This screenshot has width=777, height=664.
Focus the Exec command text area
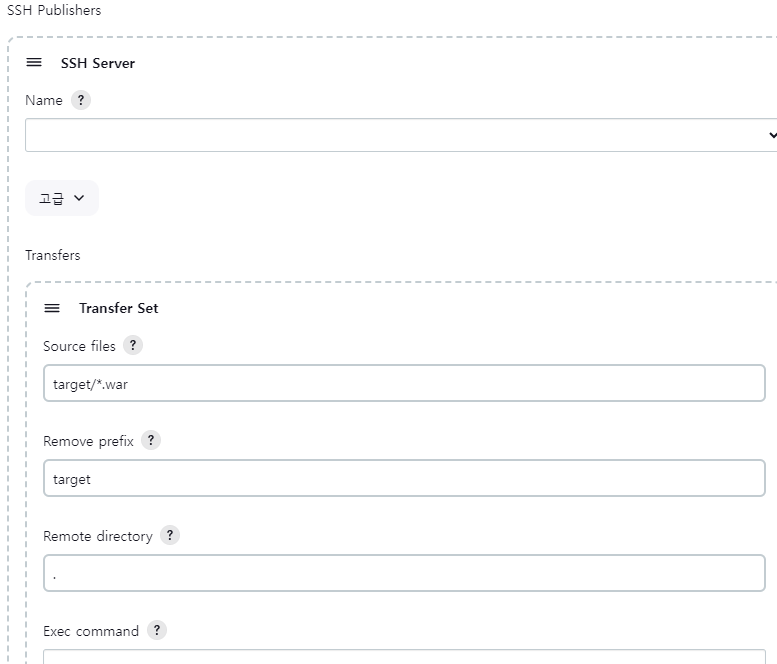coord(404,657)
